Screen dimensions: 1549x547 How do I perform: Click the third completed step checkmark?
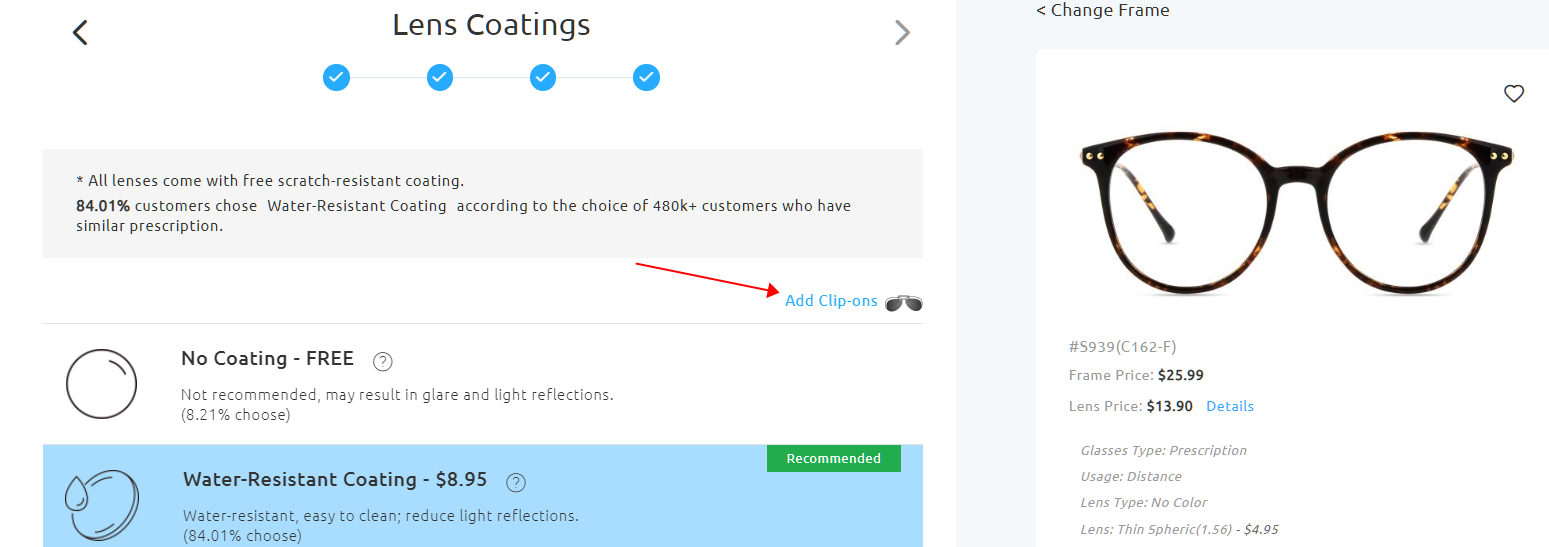pyautogui.click(x=543, y=77)
